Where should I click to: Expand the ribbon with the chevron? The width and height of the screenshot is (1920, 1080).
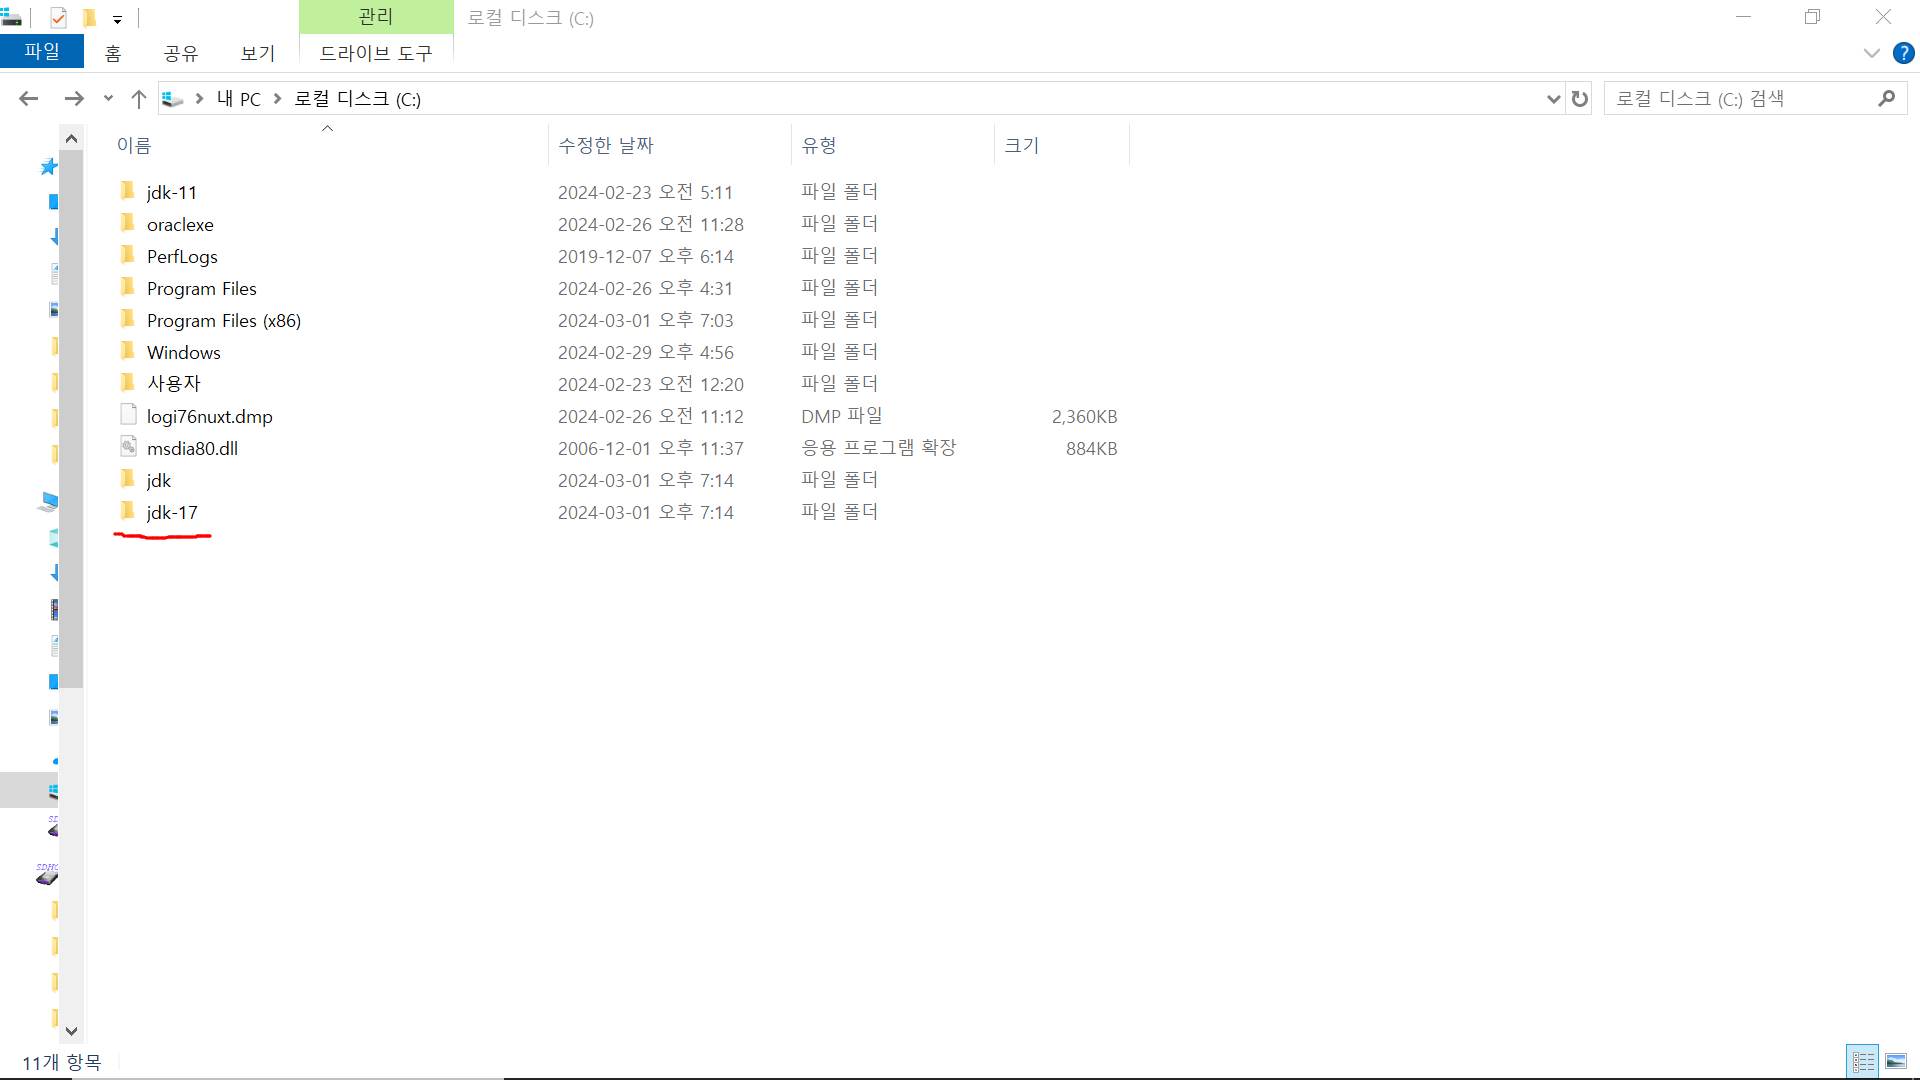coord(1871,53)
